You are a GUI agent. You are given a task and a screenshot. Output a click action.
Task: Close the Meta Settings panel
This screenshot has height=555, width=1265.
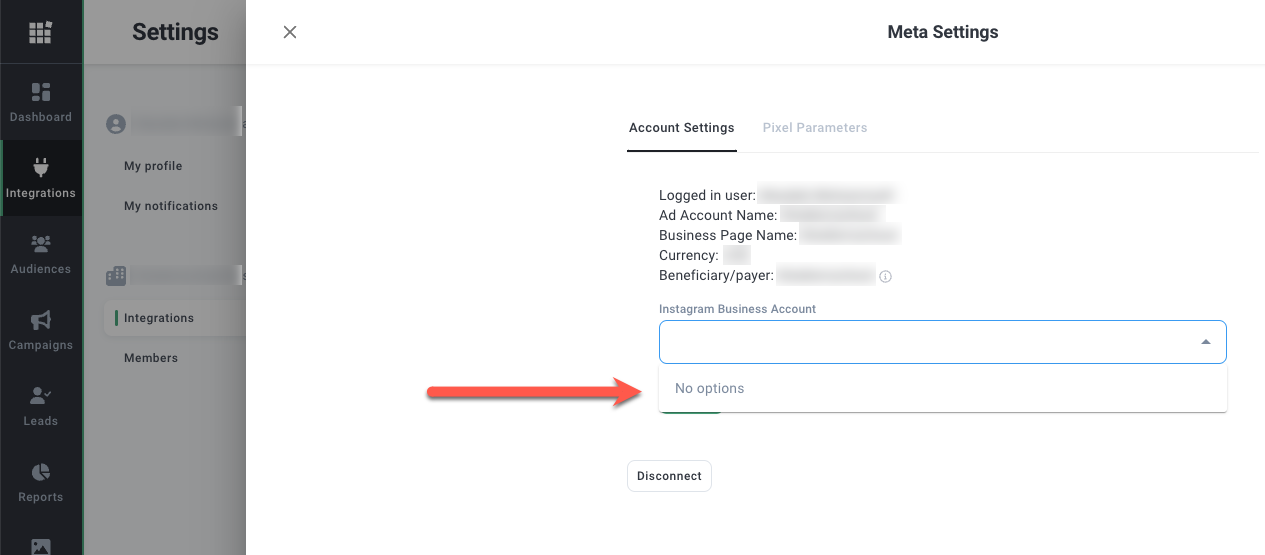290,32
